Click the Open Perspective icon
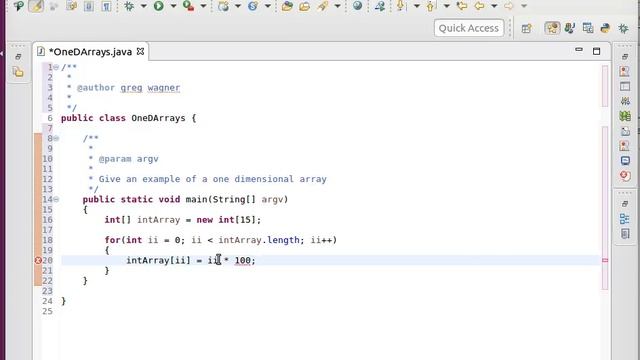Image resolution: width=640 pixels, height=360 pixels. pyautogui.click(x=527, y=28)
